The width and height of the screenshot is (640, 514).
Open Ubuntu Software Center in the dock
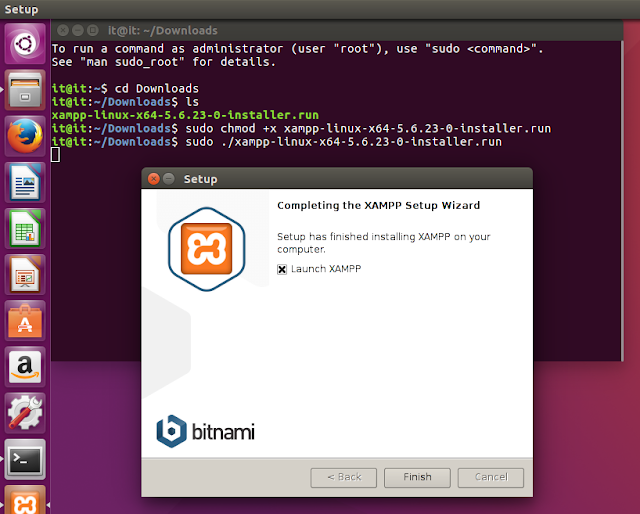click(25, 320)
